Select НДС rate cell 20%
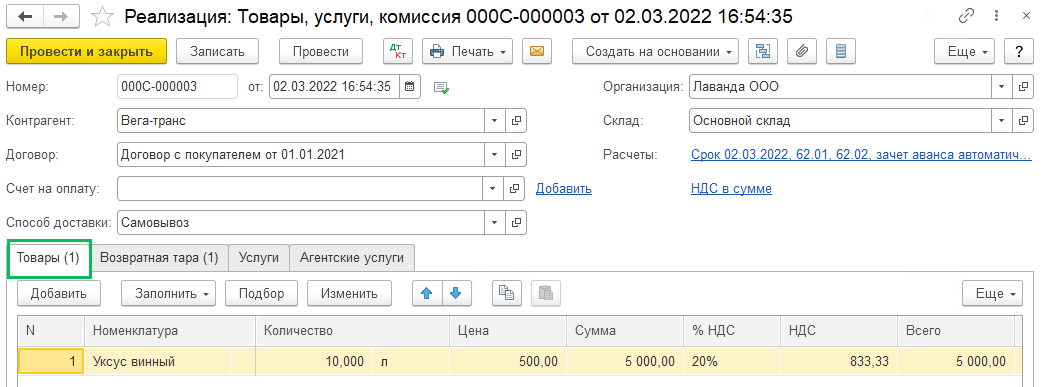Image resolution: width=1043 pixels, height=387 pixels. (732, 362)
